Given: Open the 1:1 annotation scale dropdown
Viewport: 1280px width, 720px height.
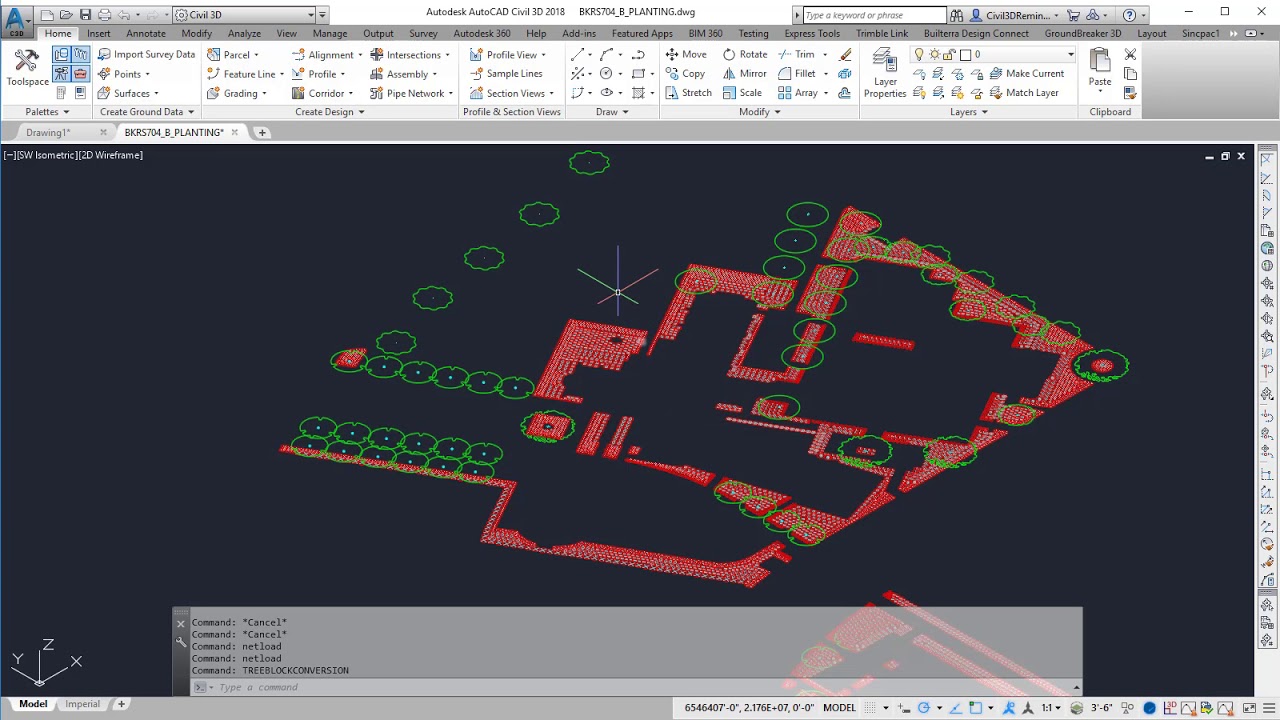Looking at the screenshot, I should click(1051, 707).
